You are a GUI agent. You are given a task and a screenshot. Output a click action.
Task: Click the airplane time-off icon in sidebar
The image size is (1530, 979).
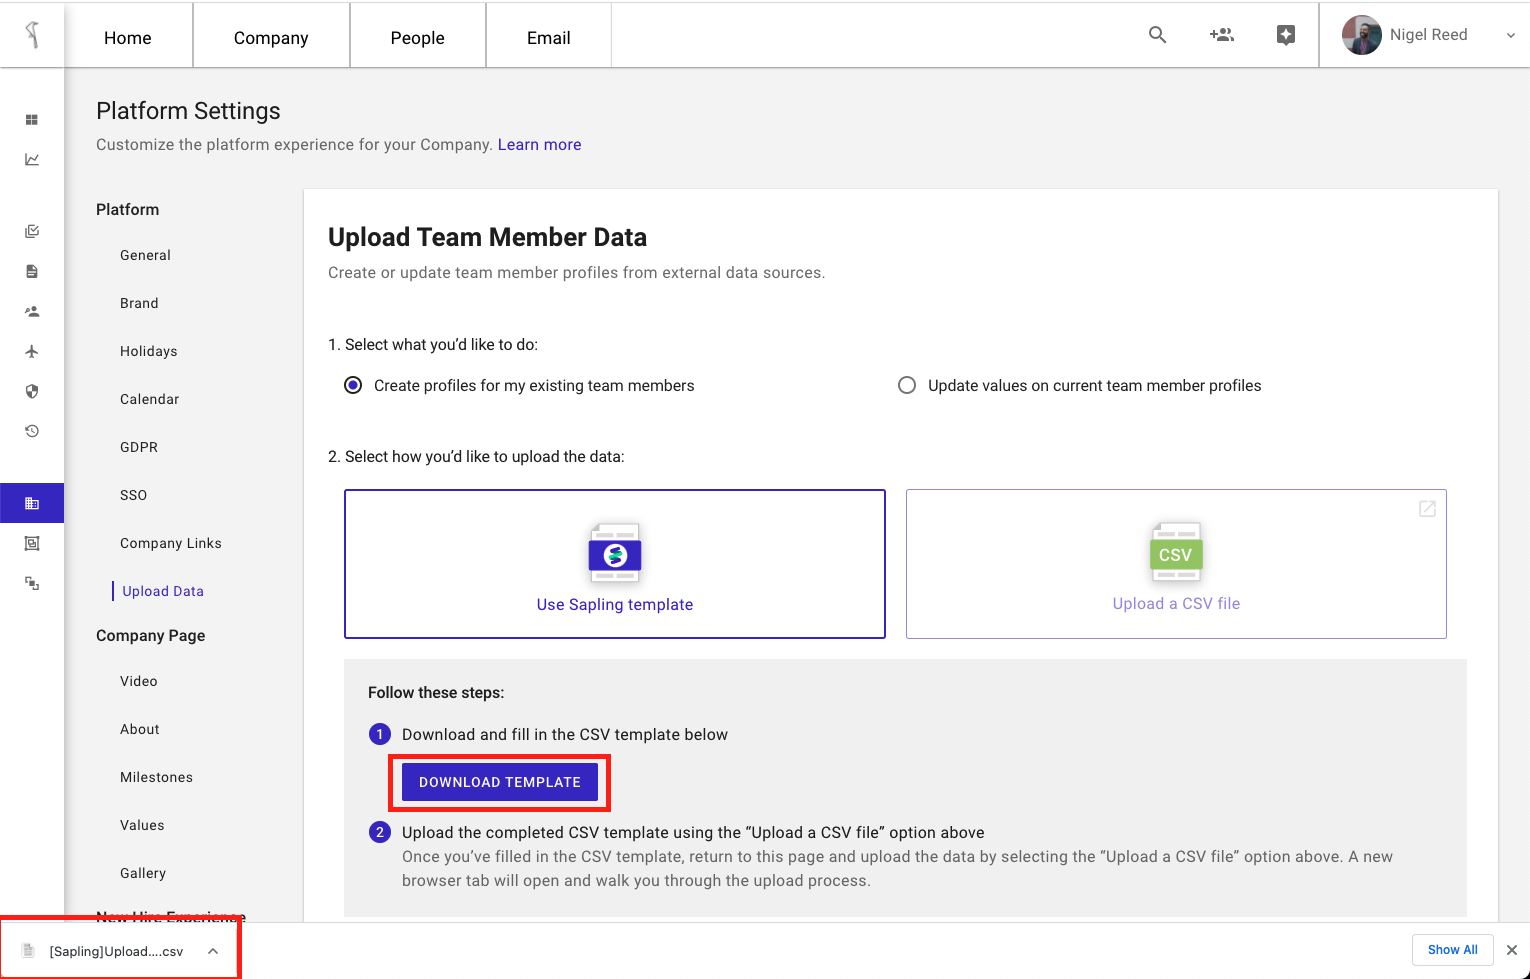(32, 352)
